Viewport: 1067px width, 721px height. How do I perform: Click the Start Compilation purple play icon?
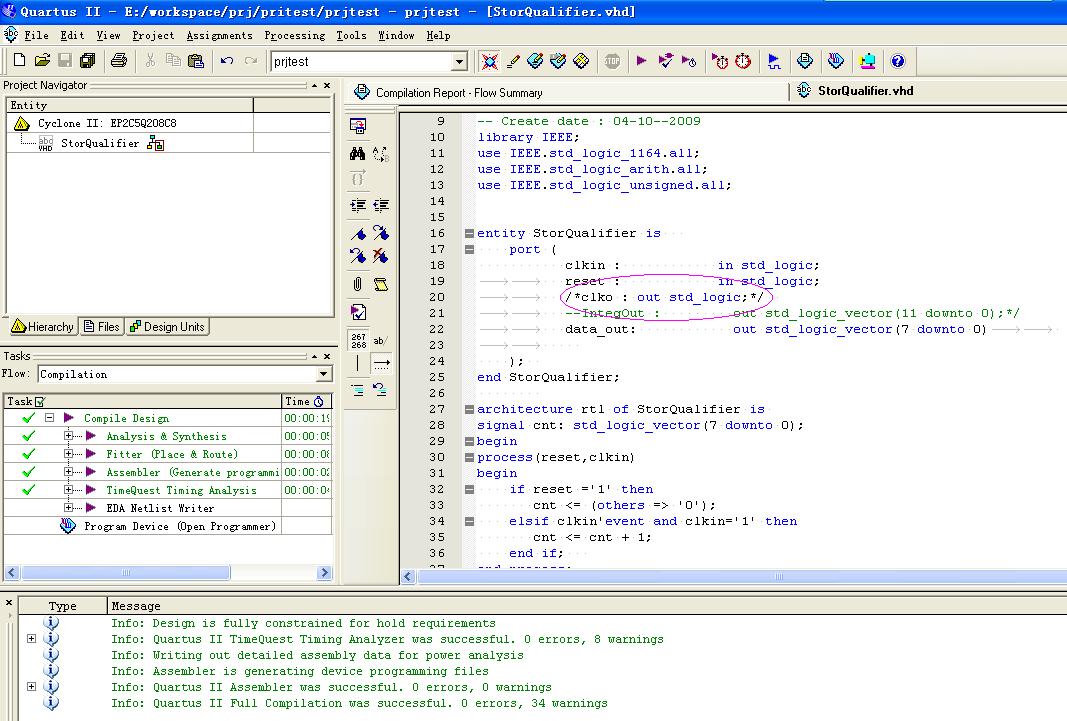(641, 61)
